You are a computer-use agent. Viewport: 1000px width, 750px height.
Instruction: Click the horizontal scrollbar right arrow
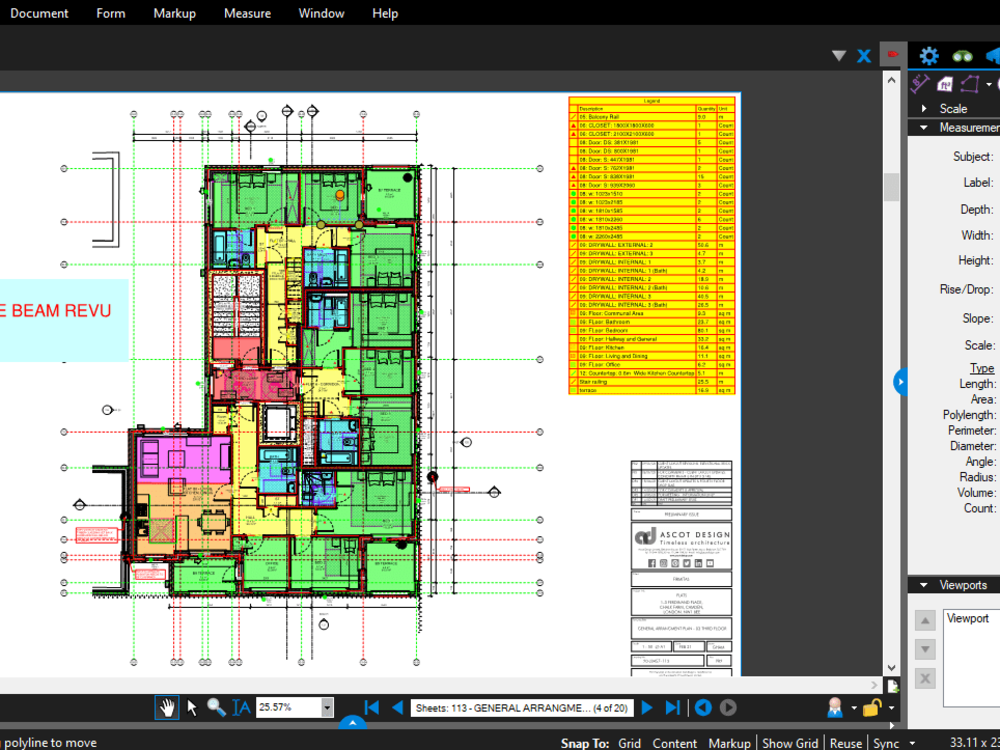(x=874, y=685)
